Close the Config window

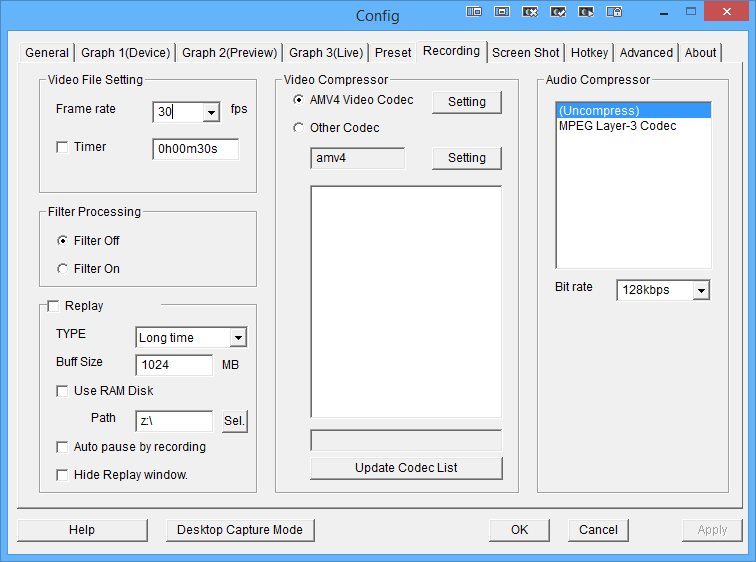point(727,12)
